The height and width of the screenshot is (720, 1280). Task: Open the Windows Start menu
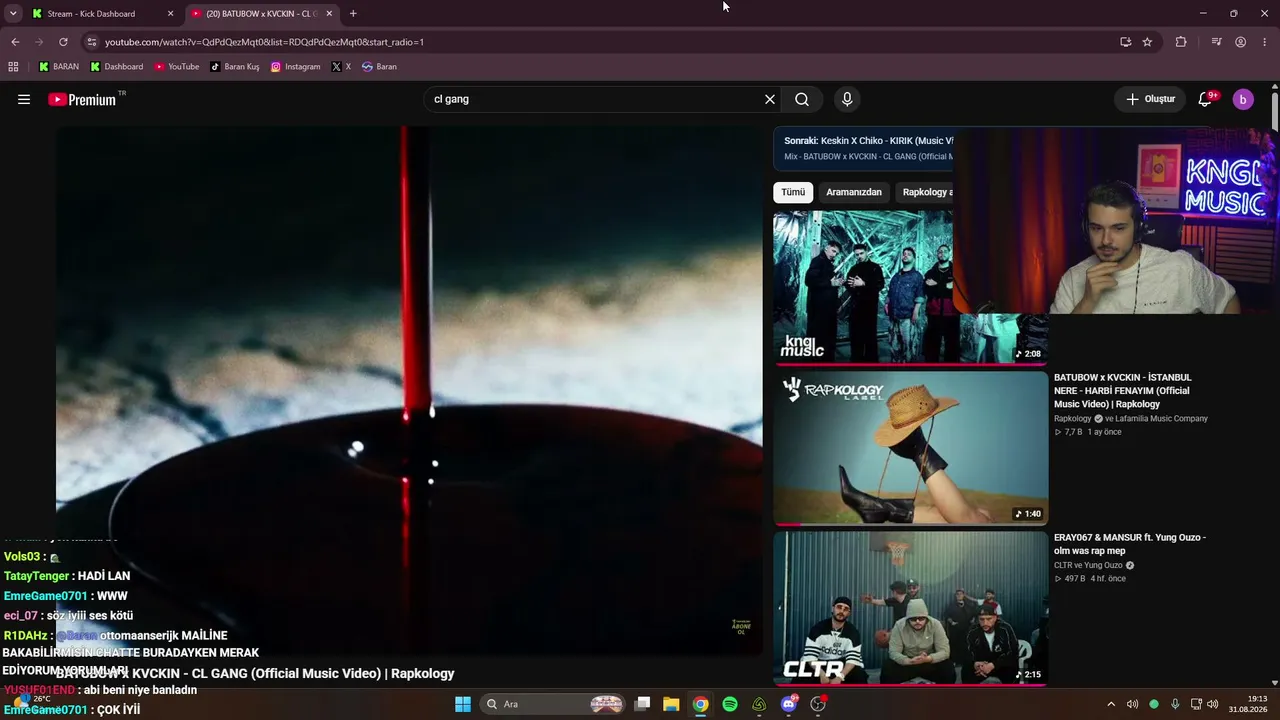(463, 704)
